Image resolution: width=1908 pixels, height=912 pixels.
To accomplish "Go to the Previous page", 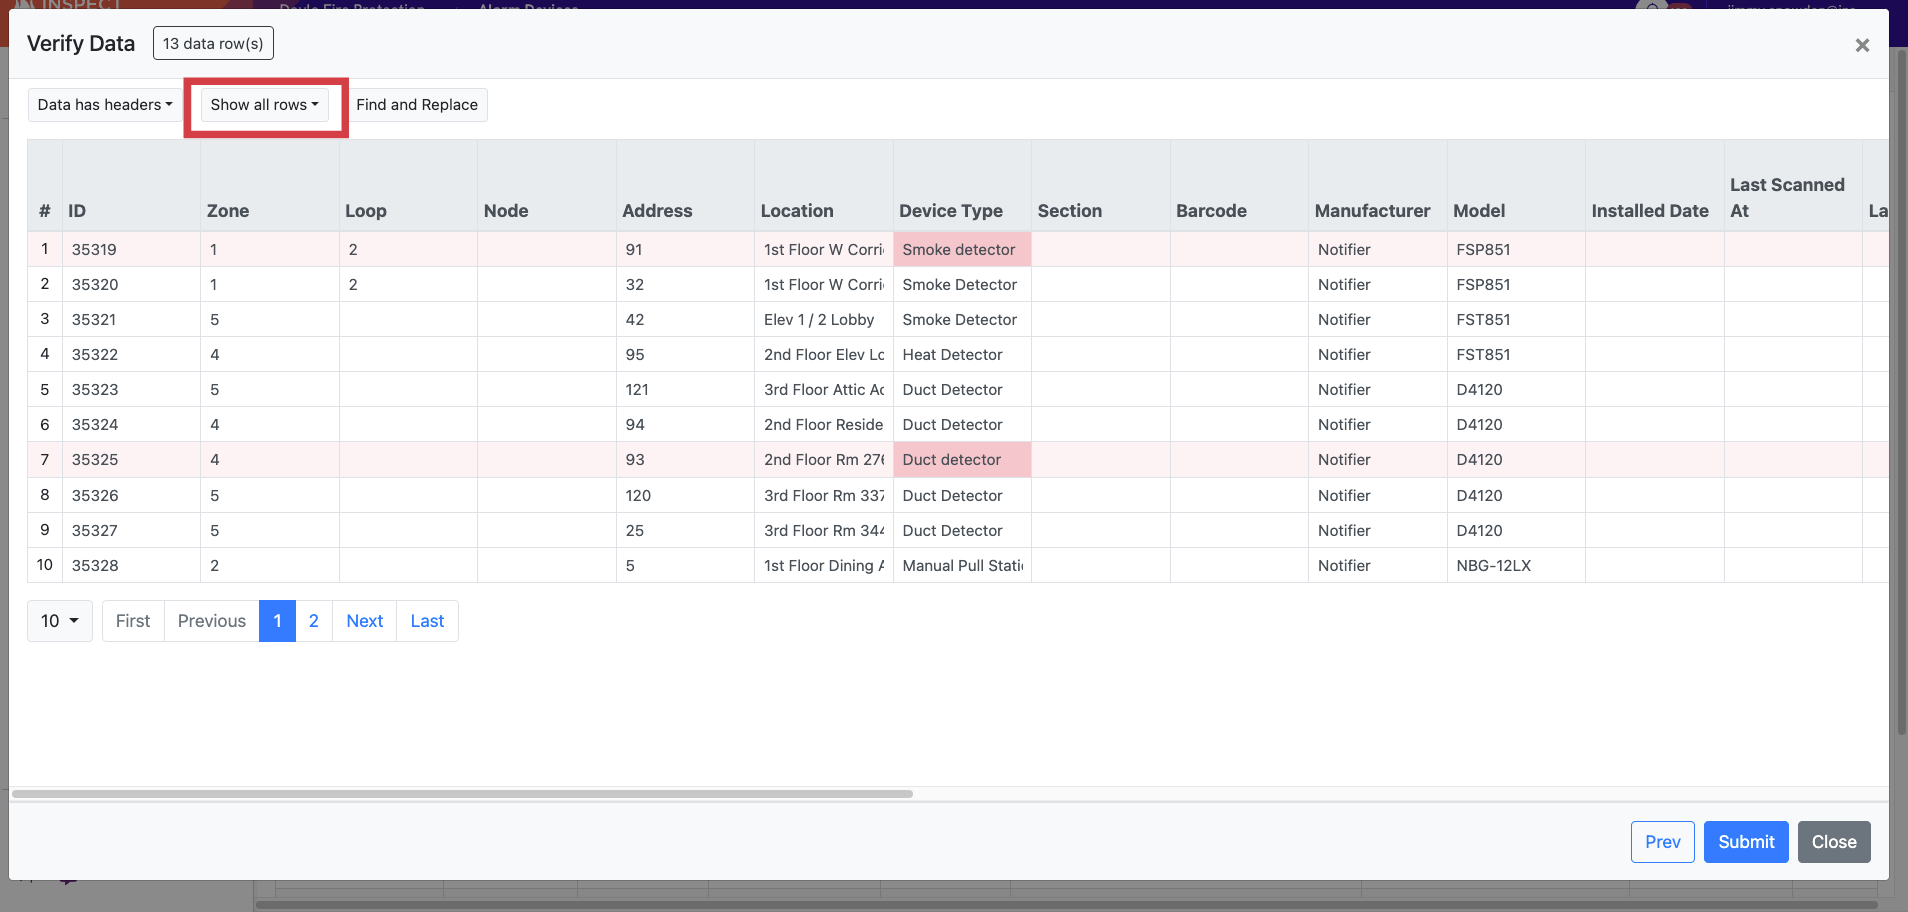I will point(212,621).
